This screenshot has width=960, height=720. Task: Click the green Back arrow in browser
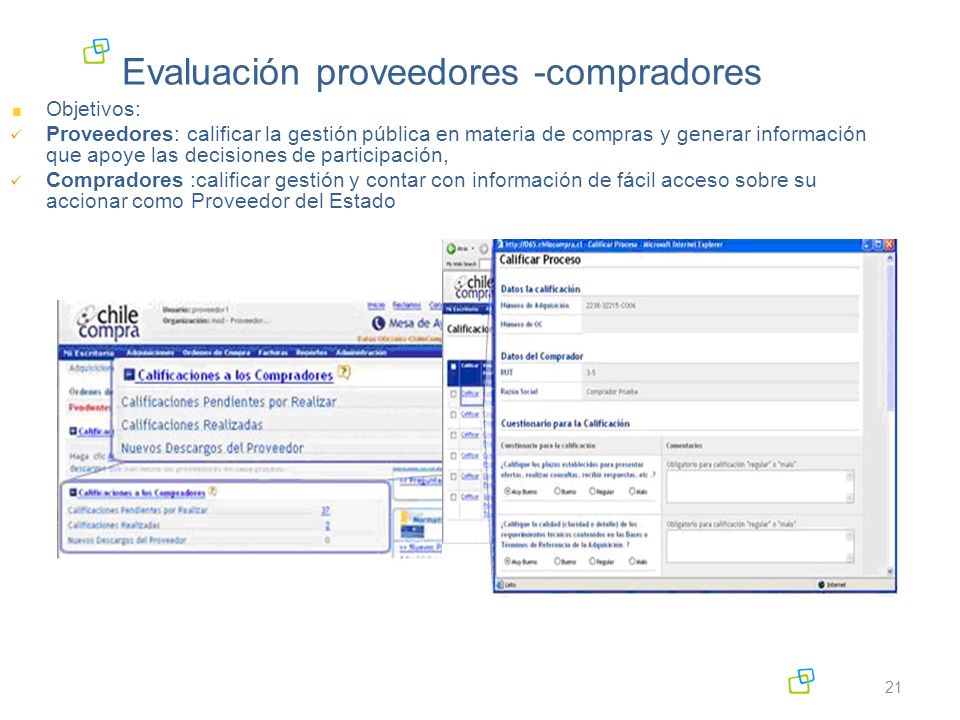451,249
